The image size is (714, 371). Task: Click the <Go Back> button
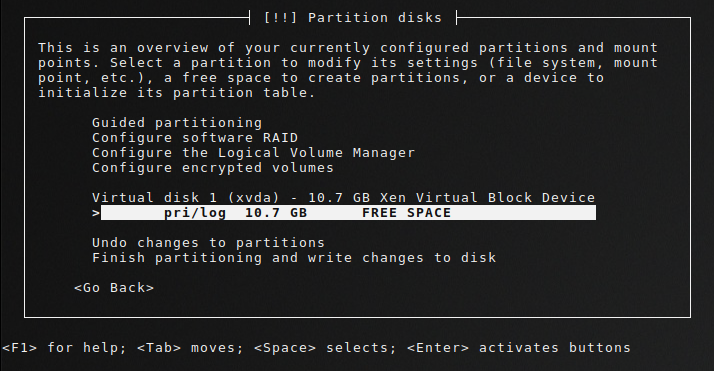pyautogui.click(x=114, y=288)
